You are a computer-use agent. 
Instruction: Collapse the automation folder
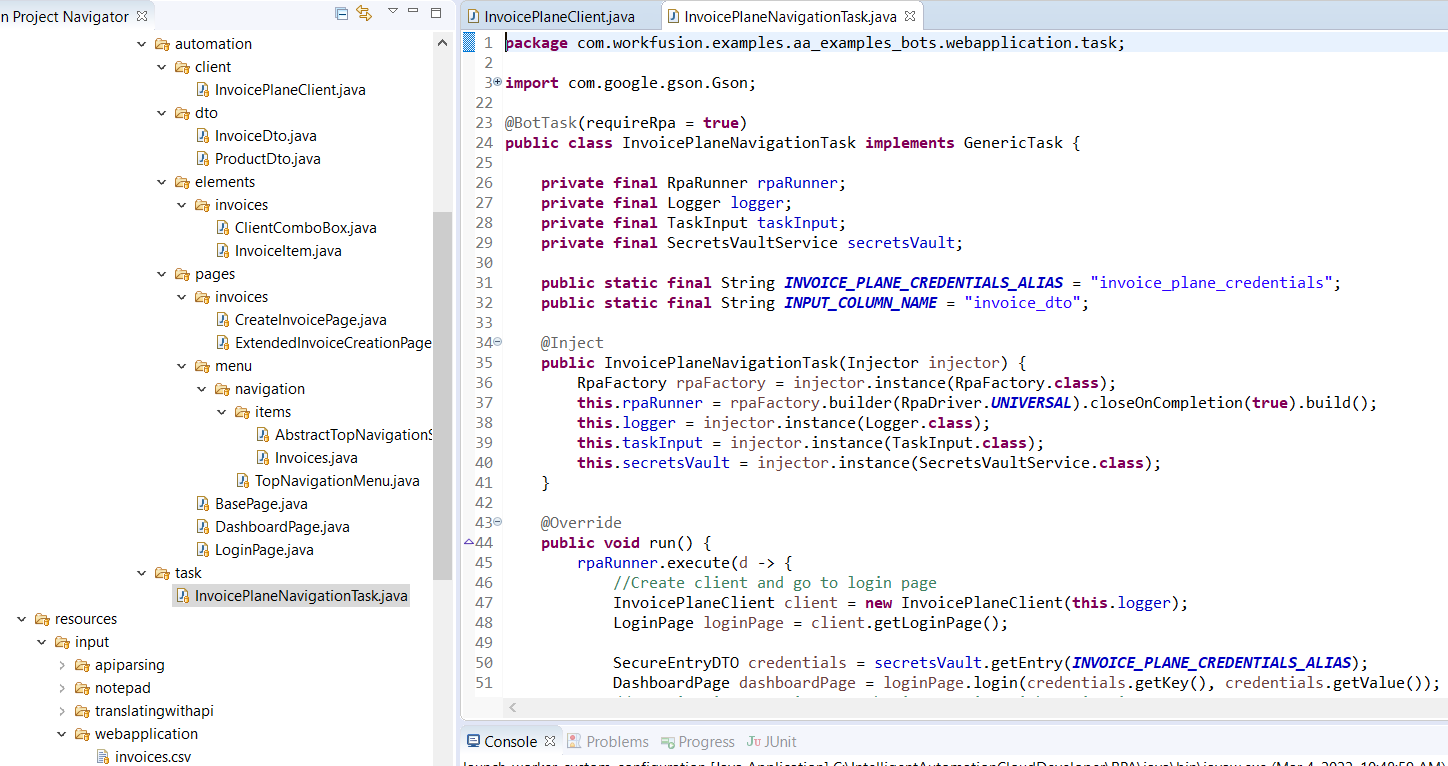(141, 44)
